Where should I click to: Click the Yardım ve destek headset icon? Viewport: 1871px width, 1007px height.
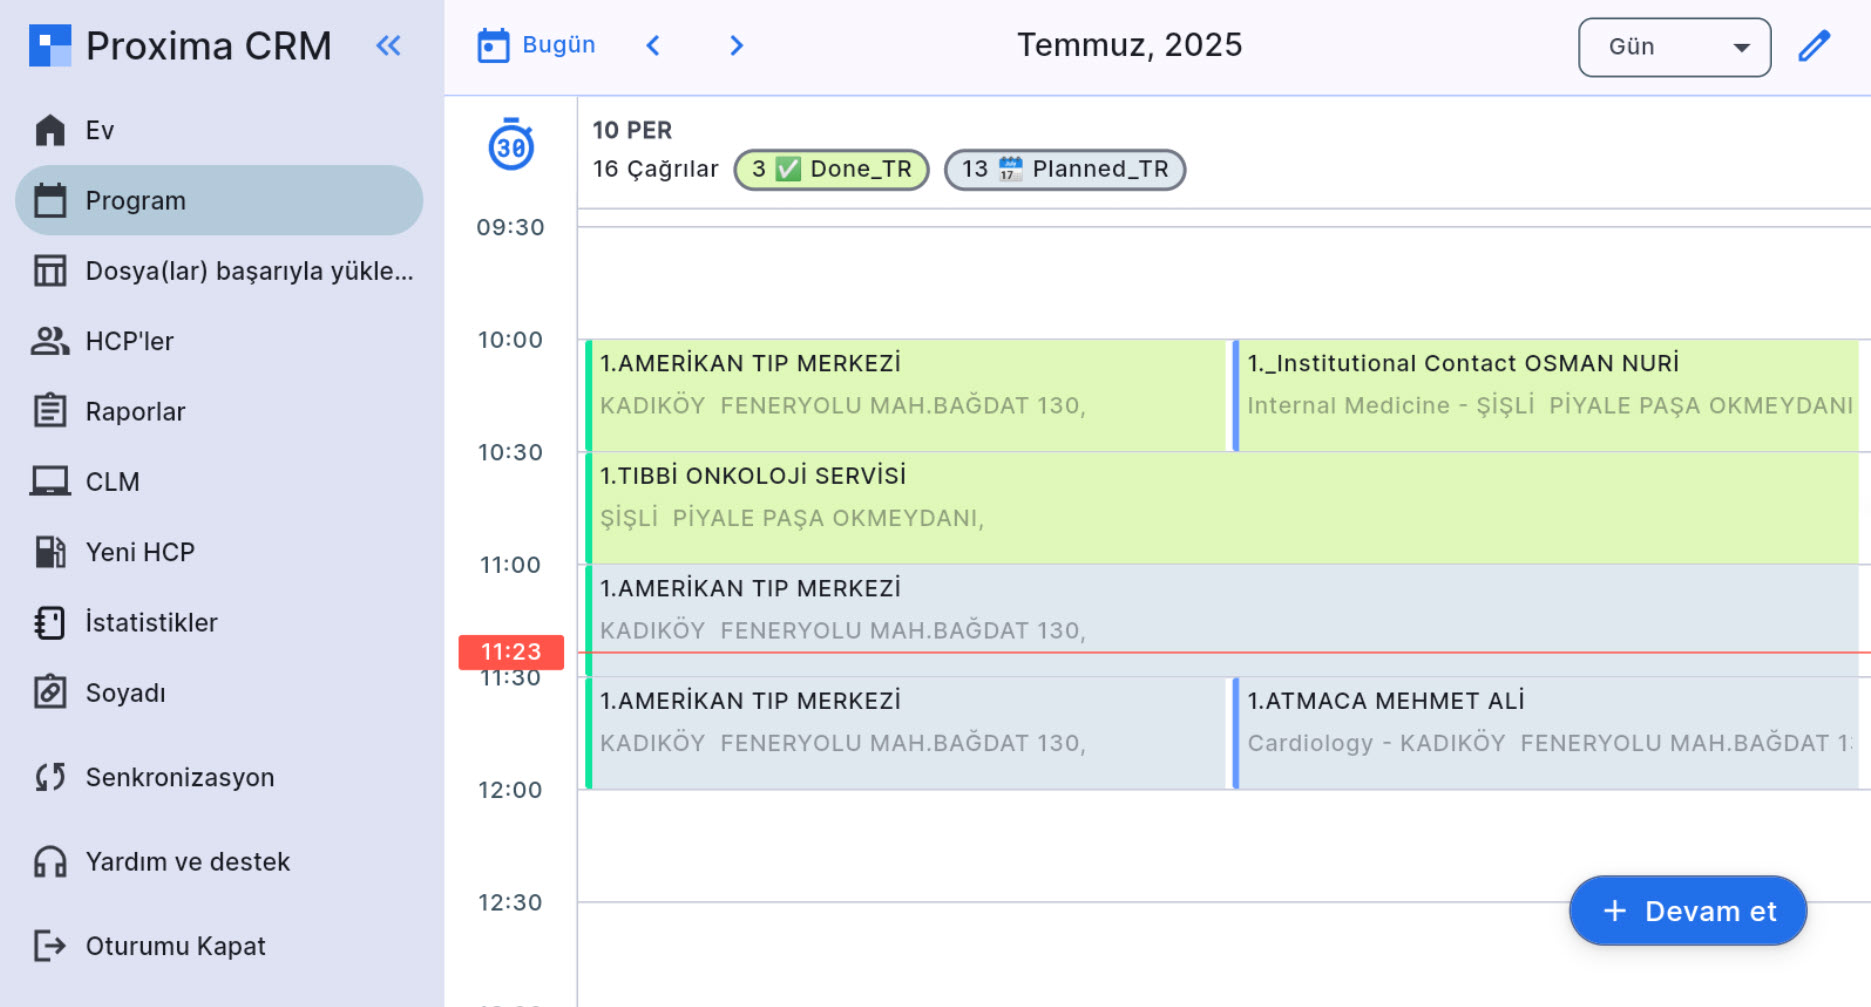point(50,861)
